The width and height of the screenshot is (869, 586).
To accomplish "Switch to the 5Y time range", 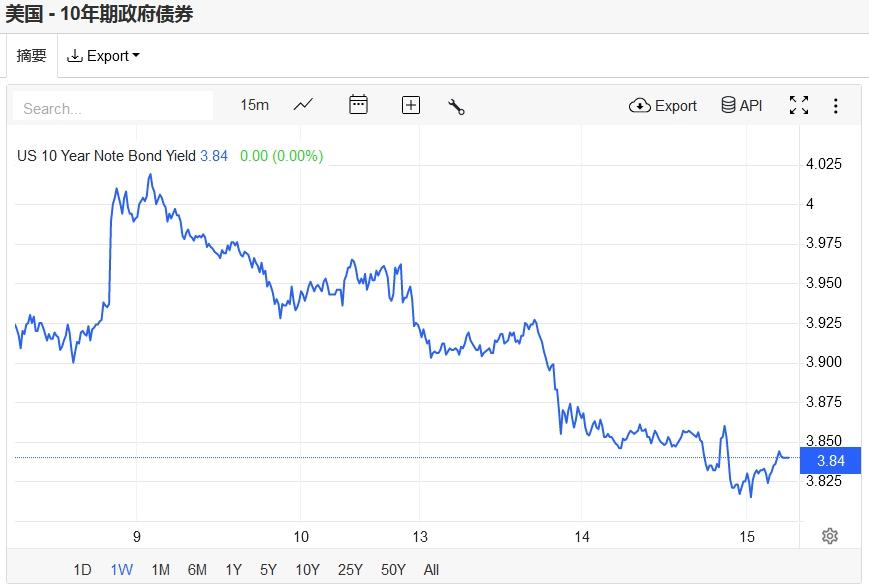I will pos(268,570).
